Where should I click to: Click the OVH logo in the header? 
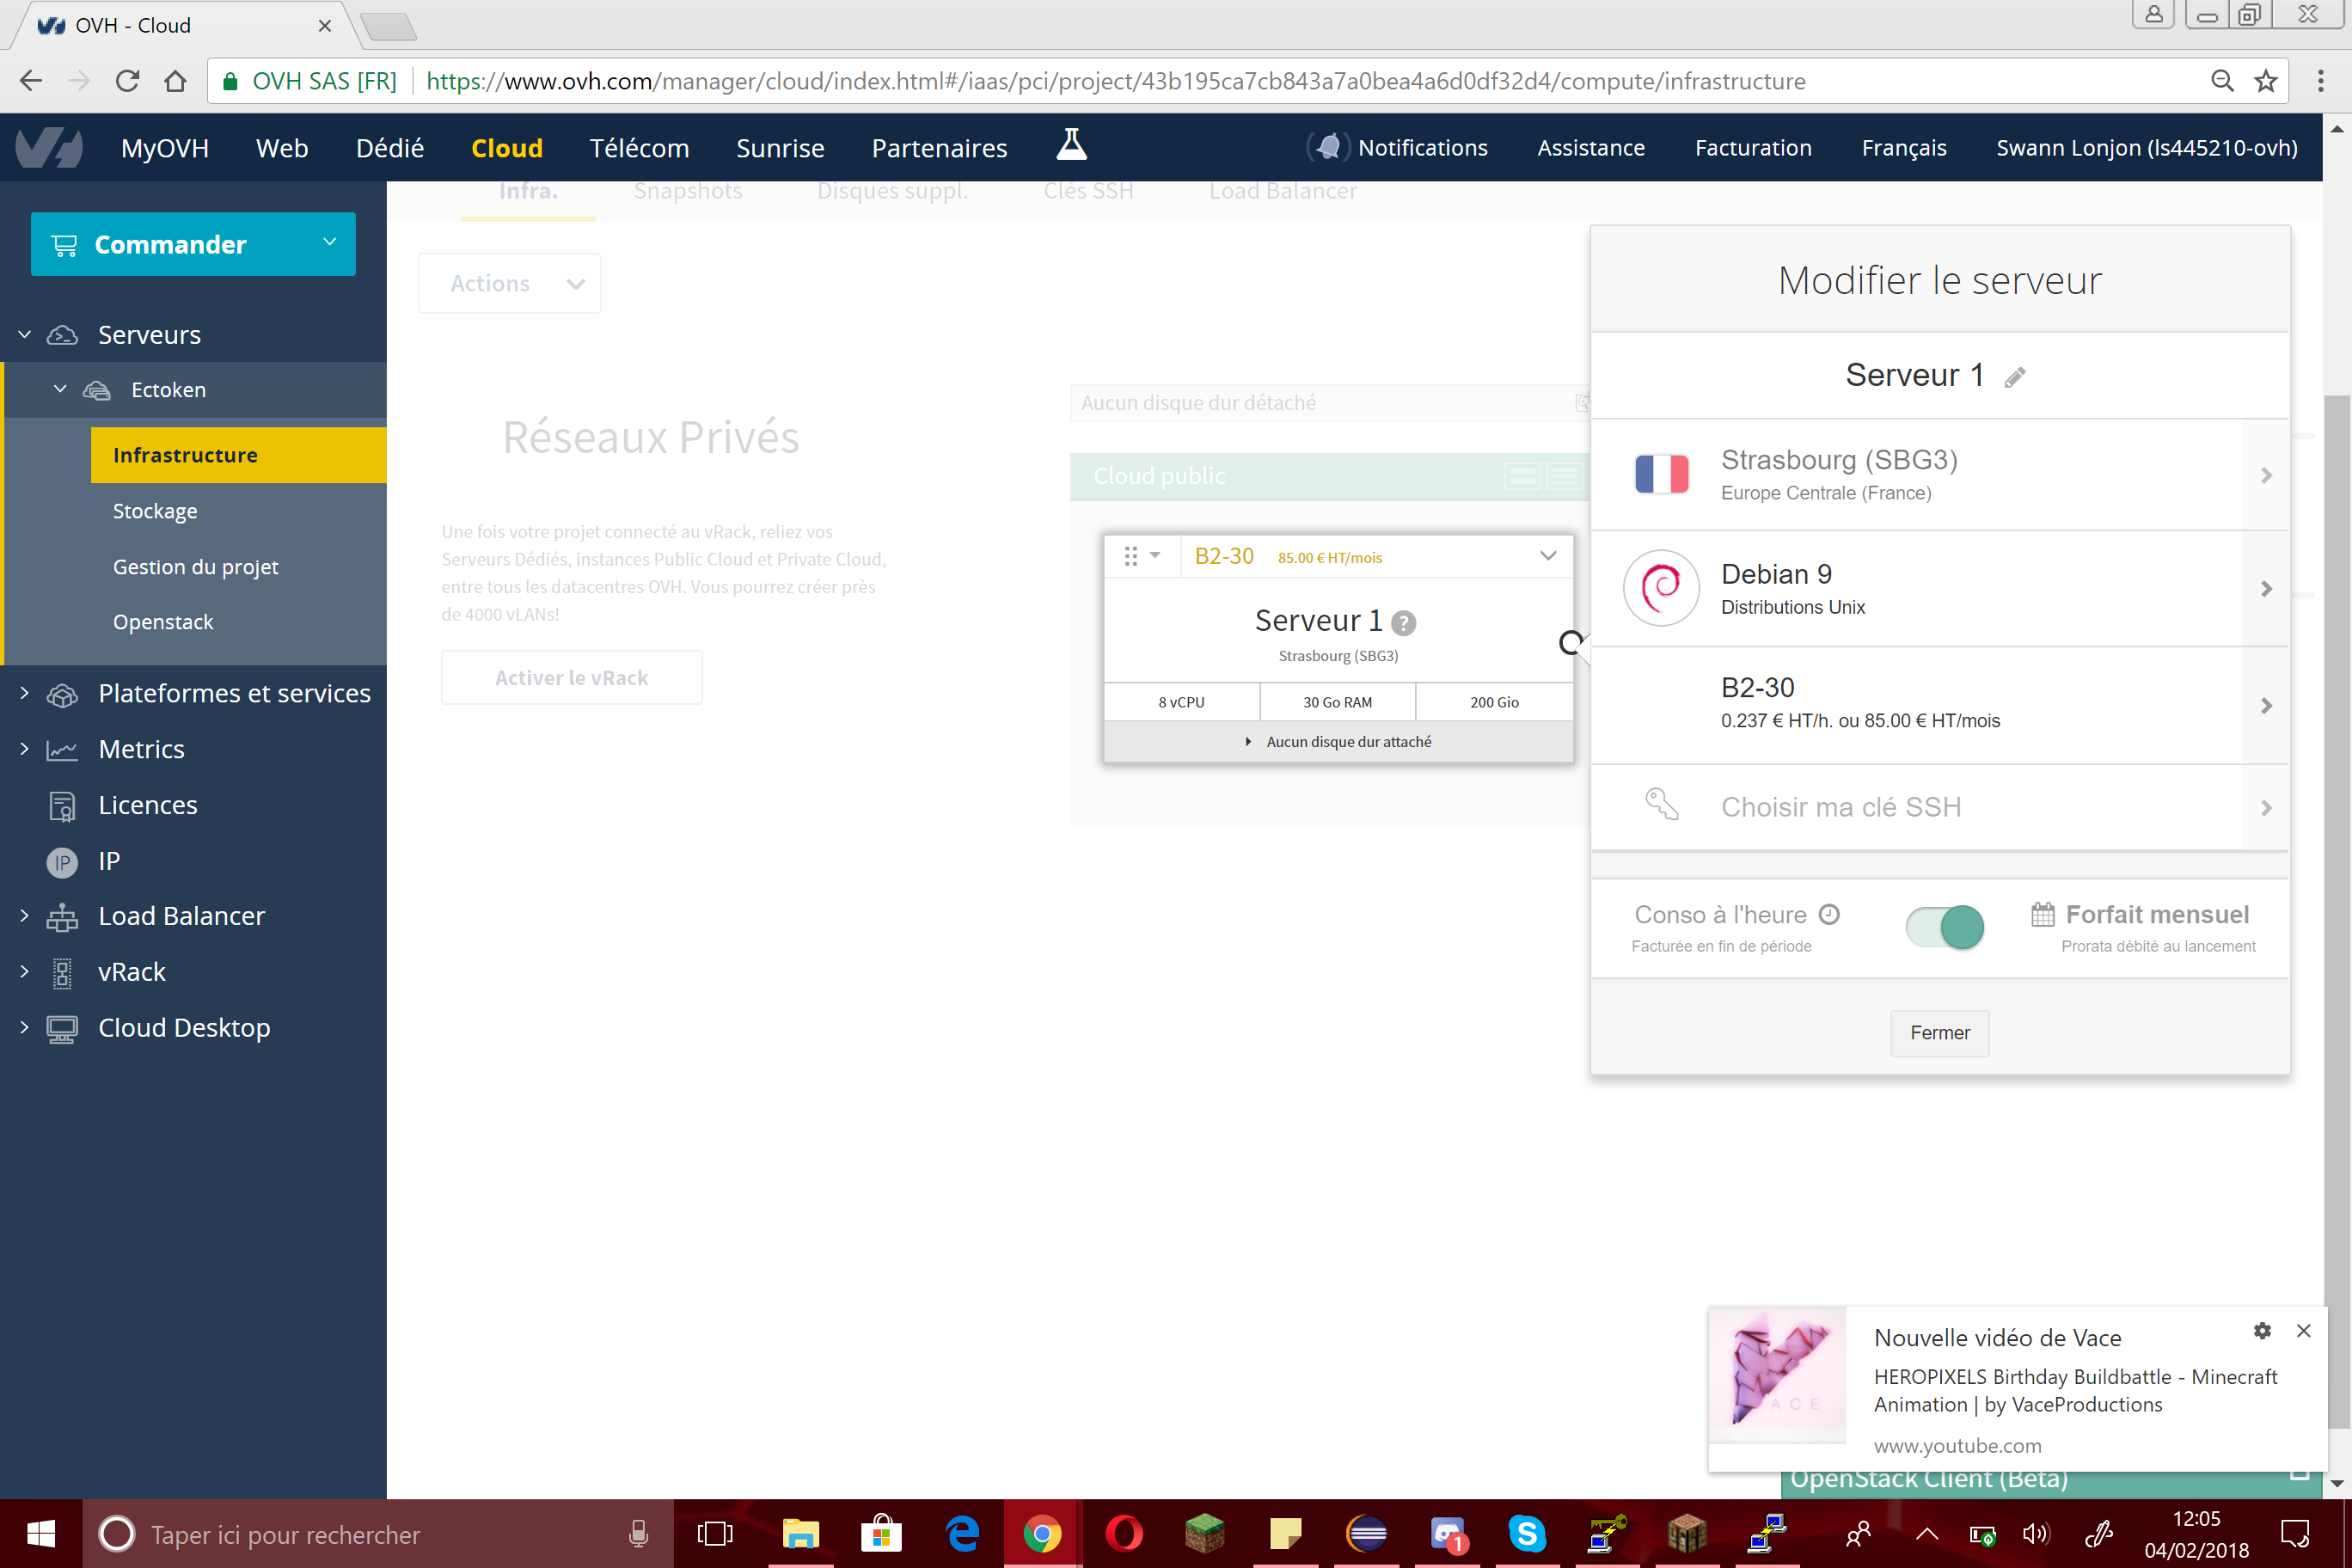[48, 148]
